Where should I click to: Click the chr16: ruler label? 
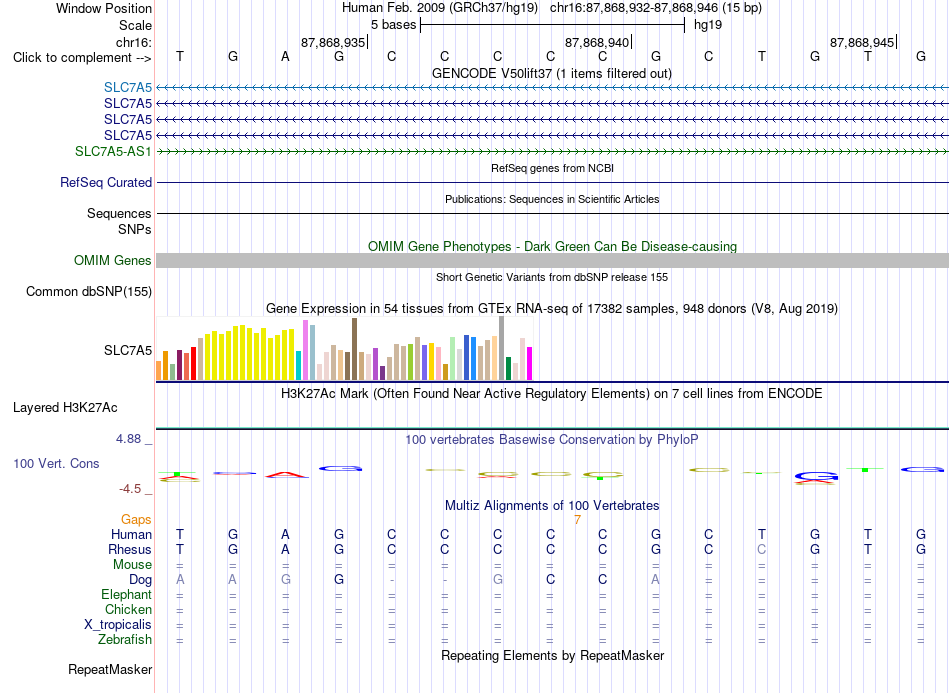point(134,42)
